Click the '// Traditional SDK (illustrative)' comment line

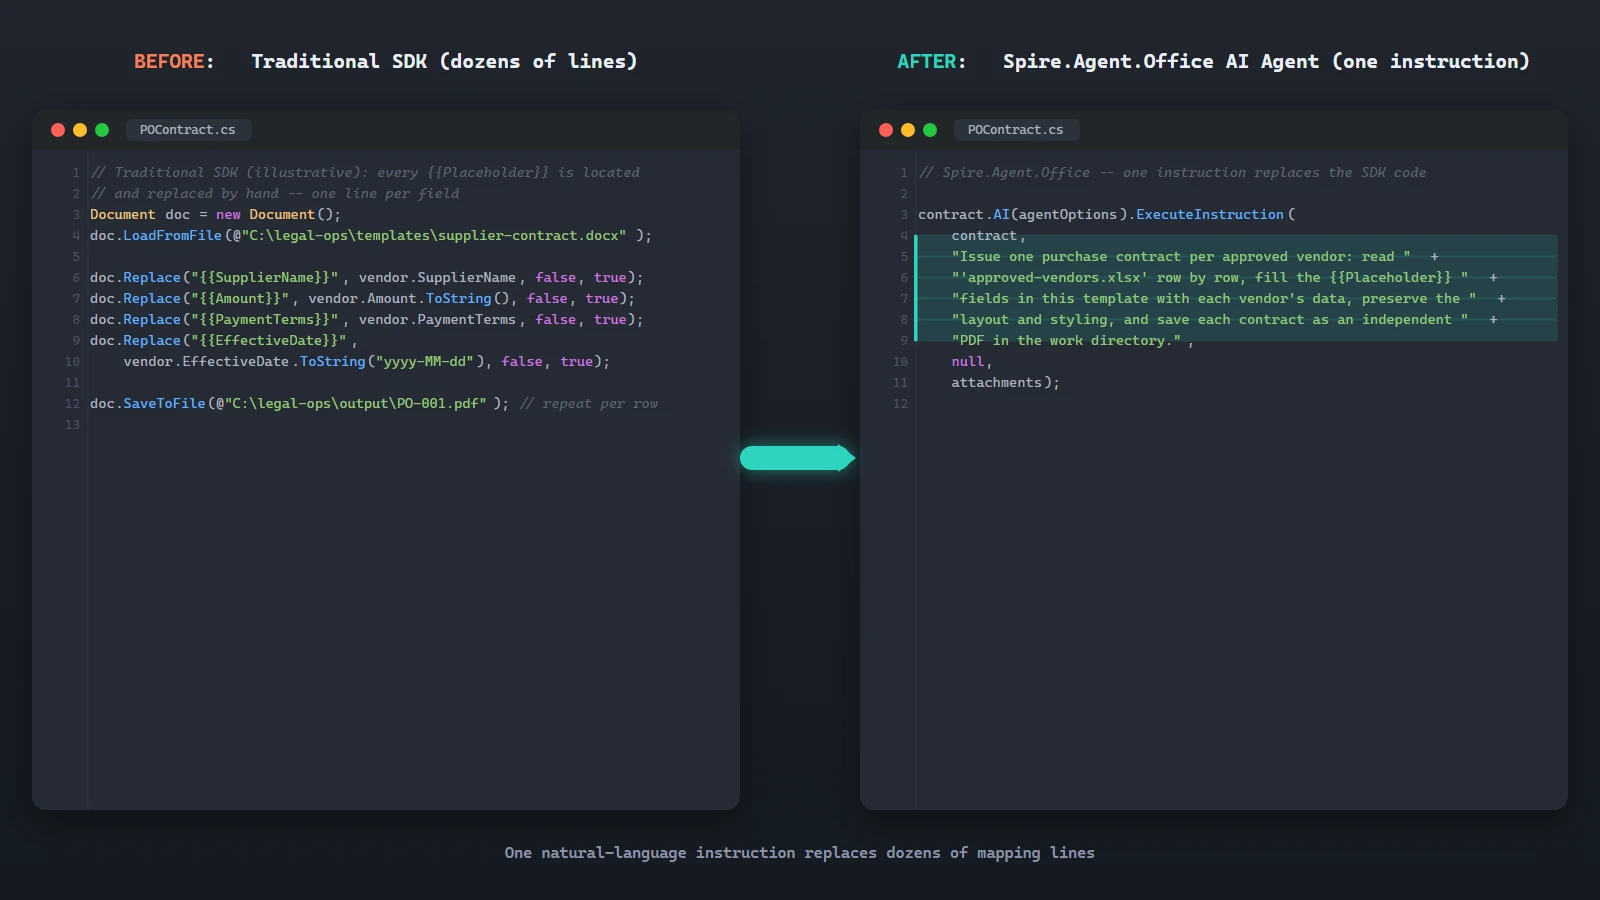(x=365, y=173)
